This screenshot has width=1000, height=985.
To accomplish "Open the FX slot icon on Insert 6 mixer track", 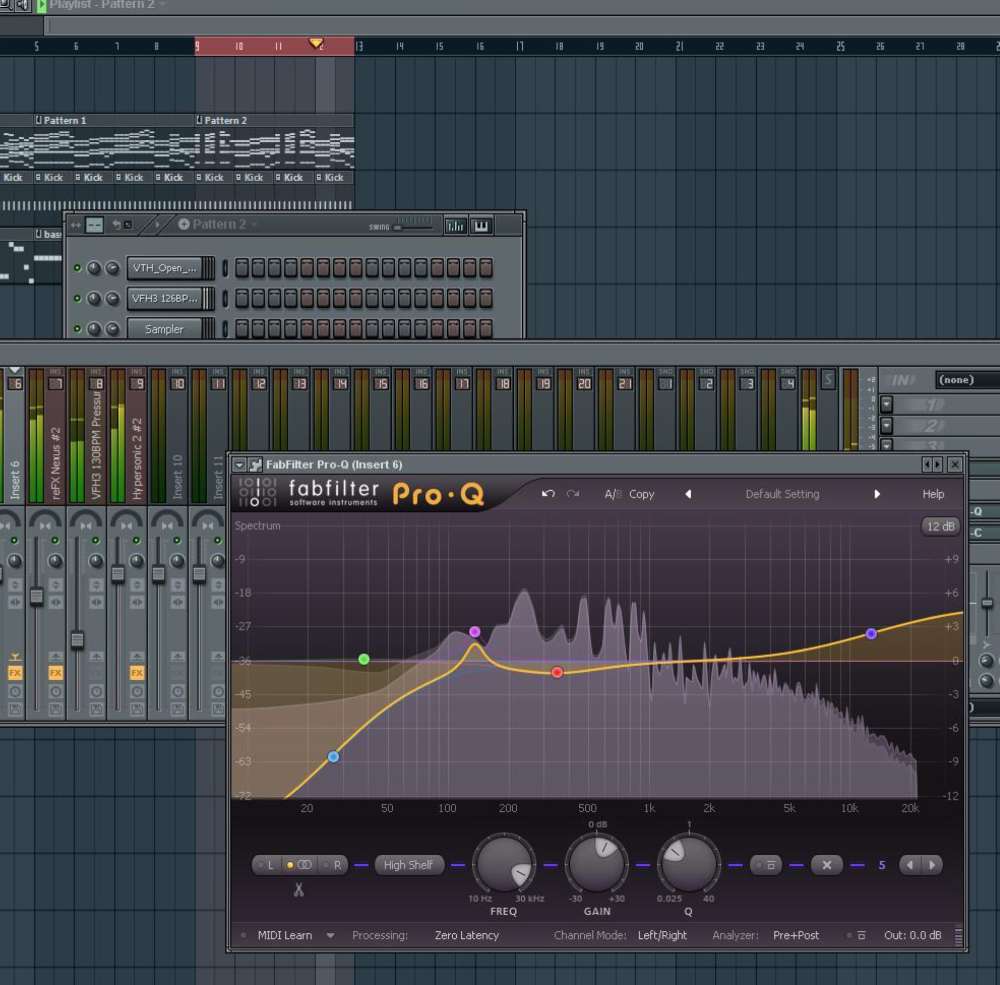I will pos(14,673).
